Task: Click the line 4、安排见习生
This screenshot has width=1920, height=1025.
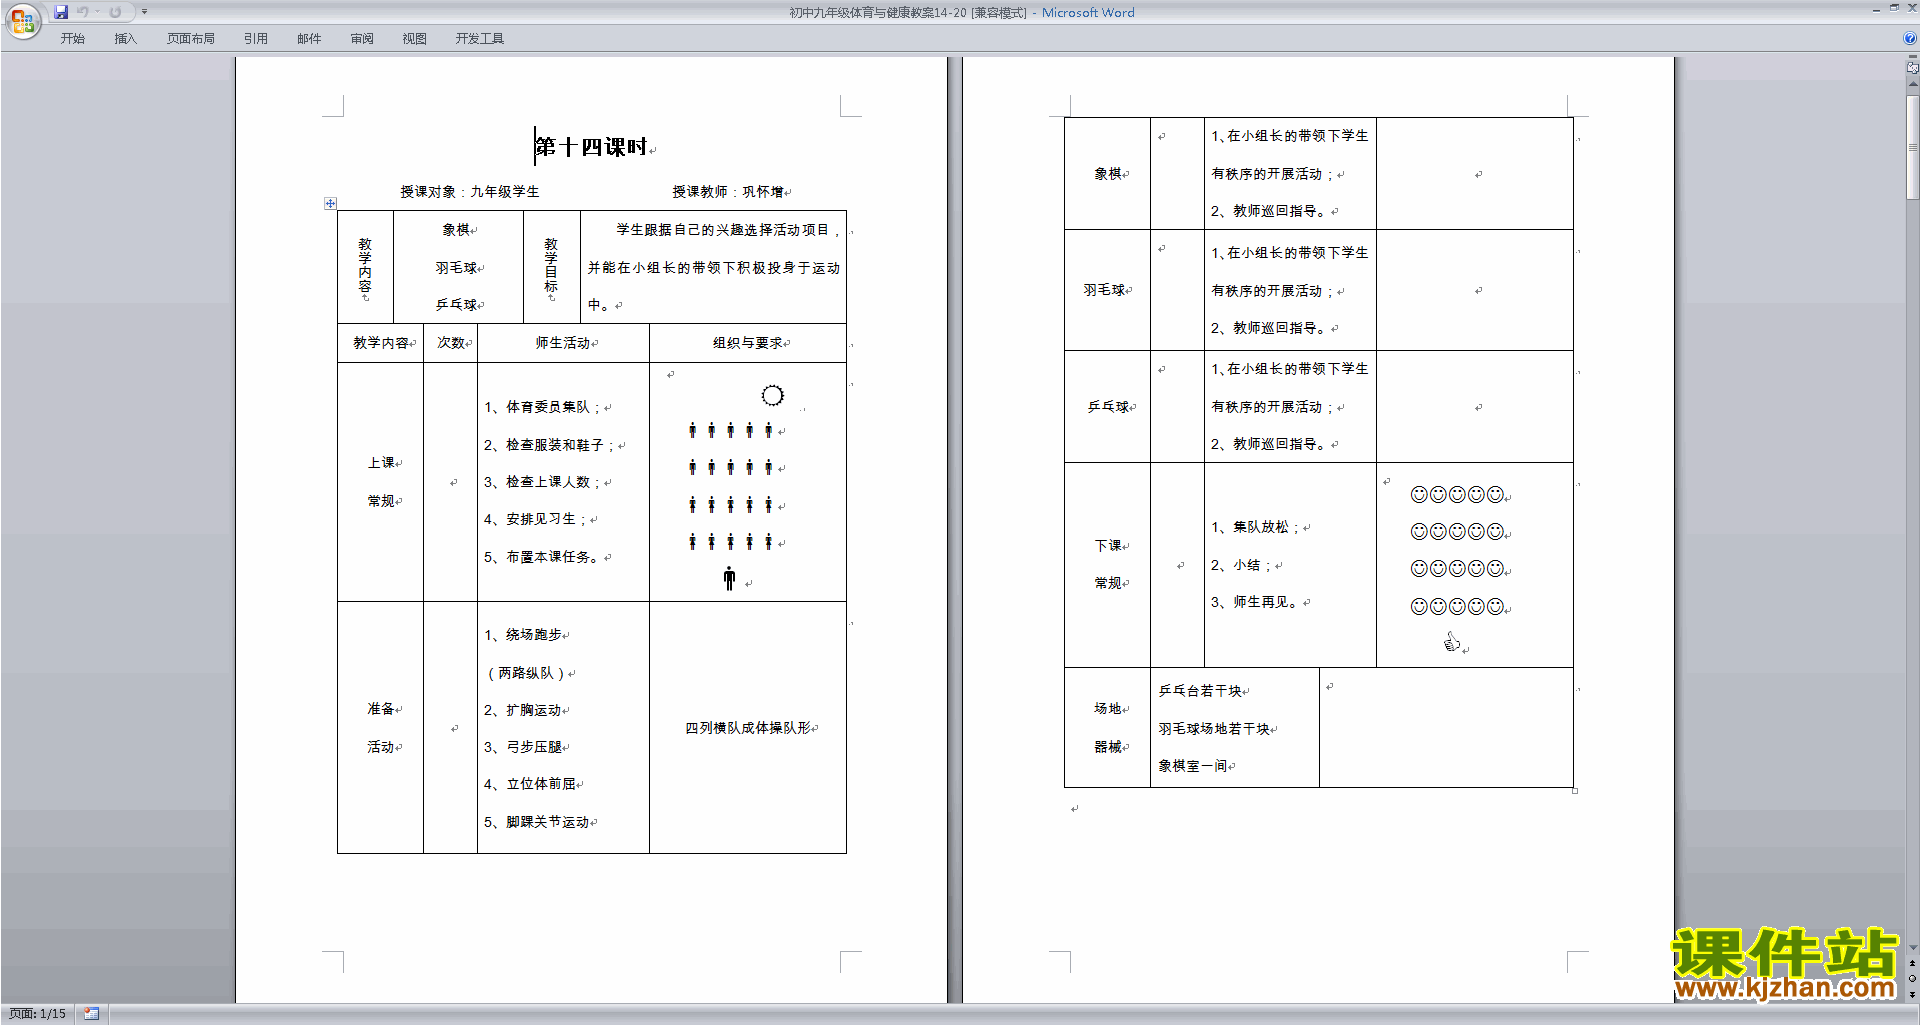Action: tap(535, 519)
